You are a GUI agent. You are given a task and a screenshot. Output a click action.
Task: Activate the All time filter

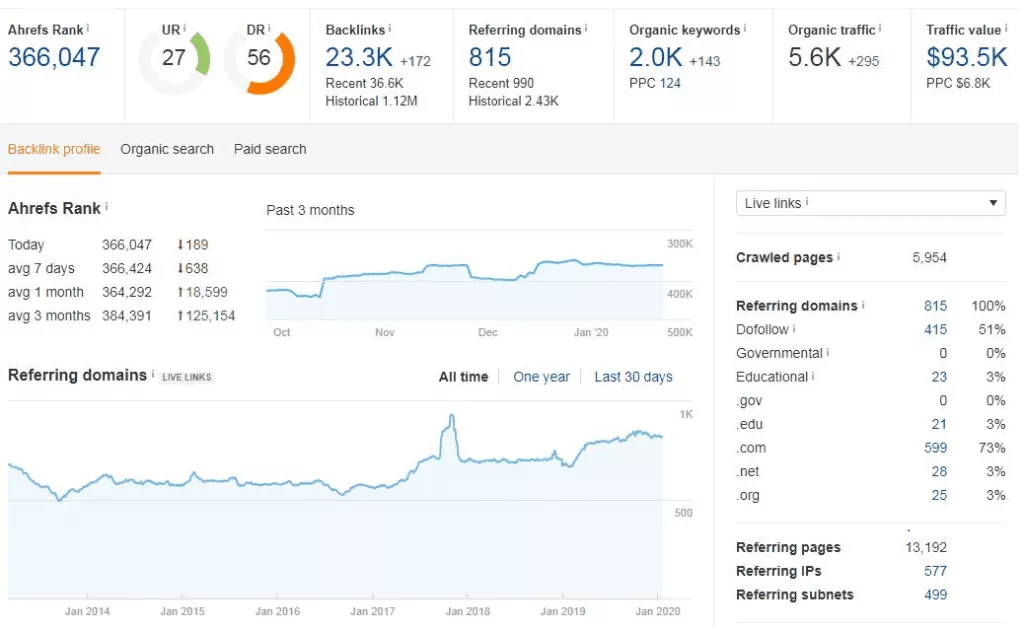click(466, 377)
